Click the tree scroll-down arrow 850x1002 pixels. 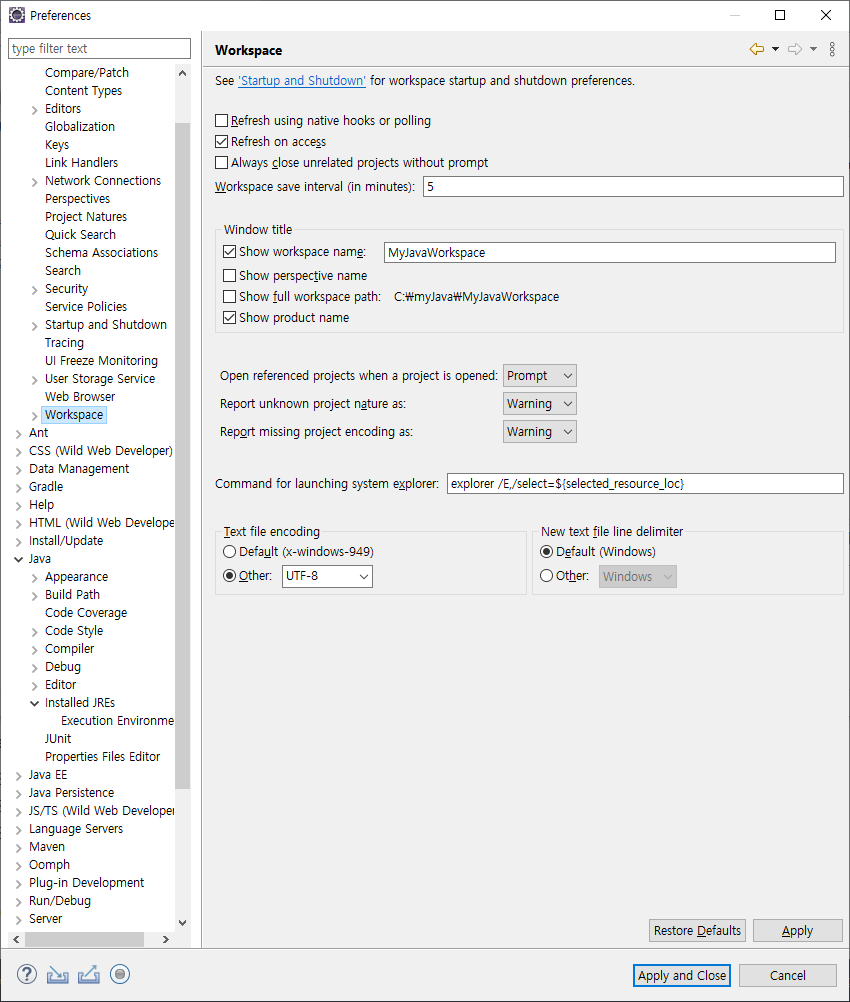pos(182,923)
